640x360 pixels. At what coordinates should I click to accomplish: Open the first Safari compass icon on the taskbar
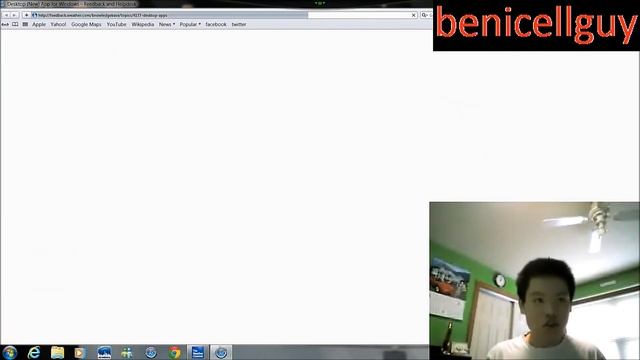[151, 353]
